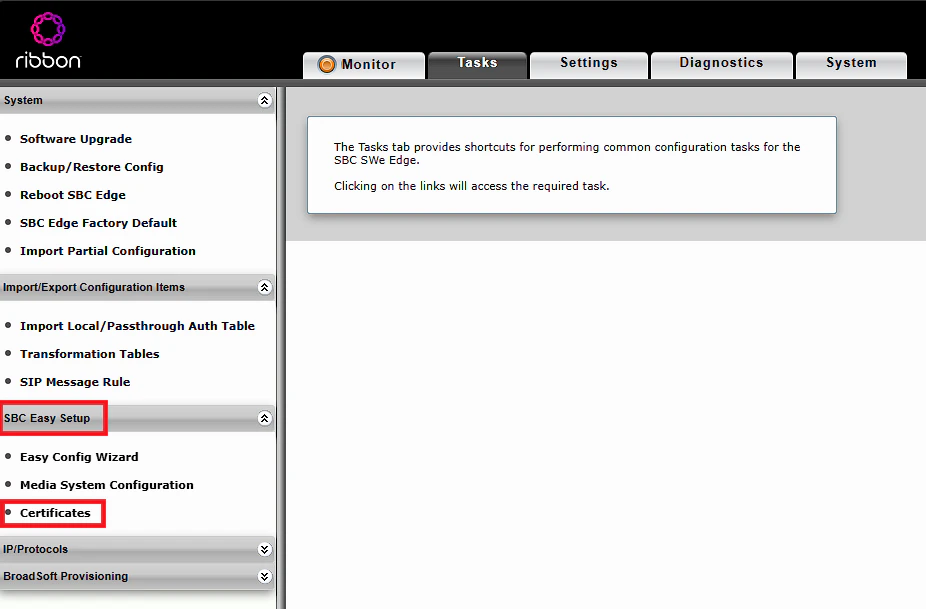Open Software Upgrade task
This screenshot has width=926, height=609.
point(76,139)
